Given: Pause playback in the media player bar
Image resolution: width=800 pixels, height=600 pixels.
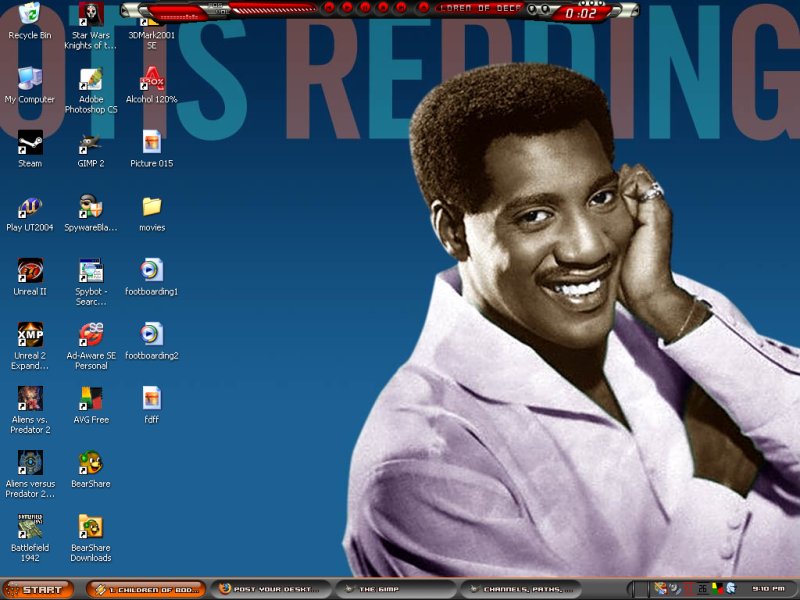Looking at the screenshot, I should pos(365,8).
